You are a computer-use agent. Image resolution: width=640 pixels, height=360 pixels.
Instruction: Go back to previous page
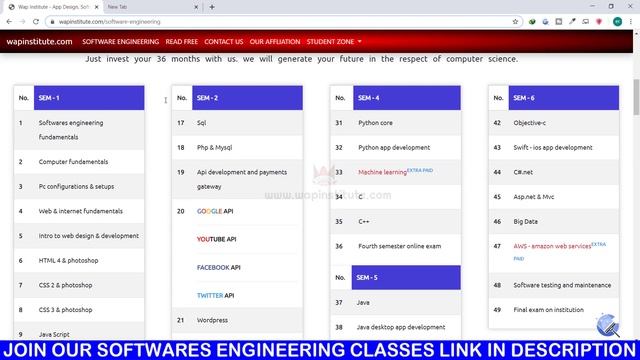9,22
